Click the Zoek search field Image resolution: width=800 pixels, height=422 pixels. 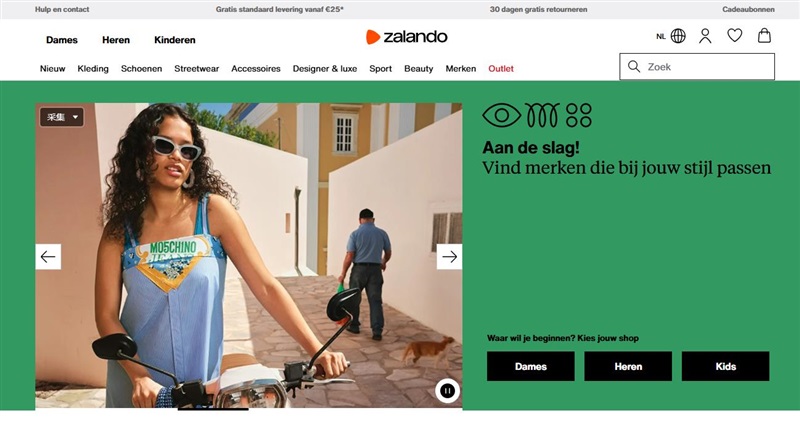(x=697, y=67)
